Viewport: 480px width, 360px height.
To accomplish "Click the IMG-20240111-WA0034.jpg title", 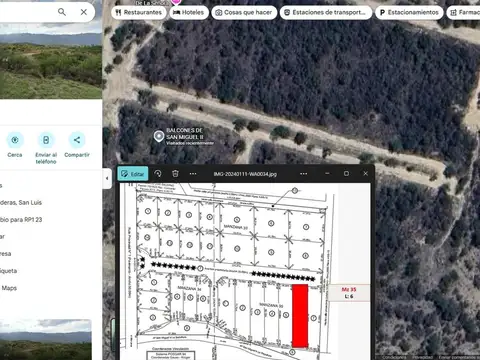I will (x=245, y=174).
